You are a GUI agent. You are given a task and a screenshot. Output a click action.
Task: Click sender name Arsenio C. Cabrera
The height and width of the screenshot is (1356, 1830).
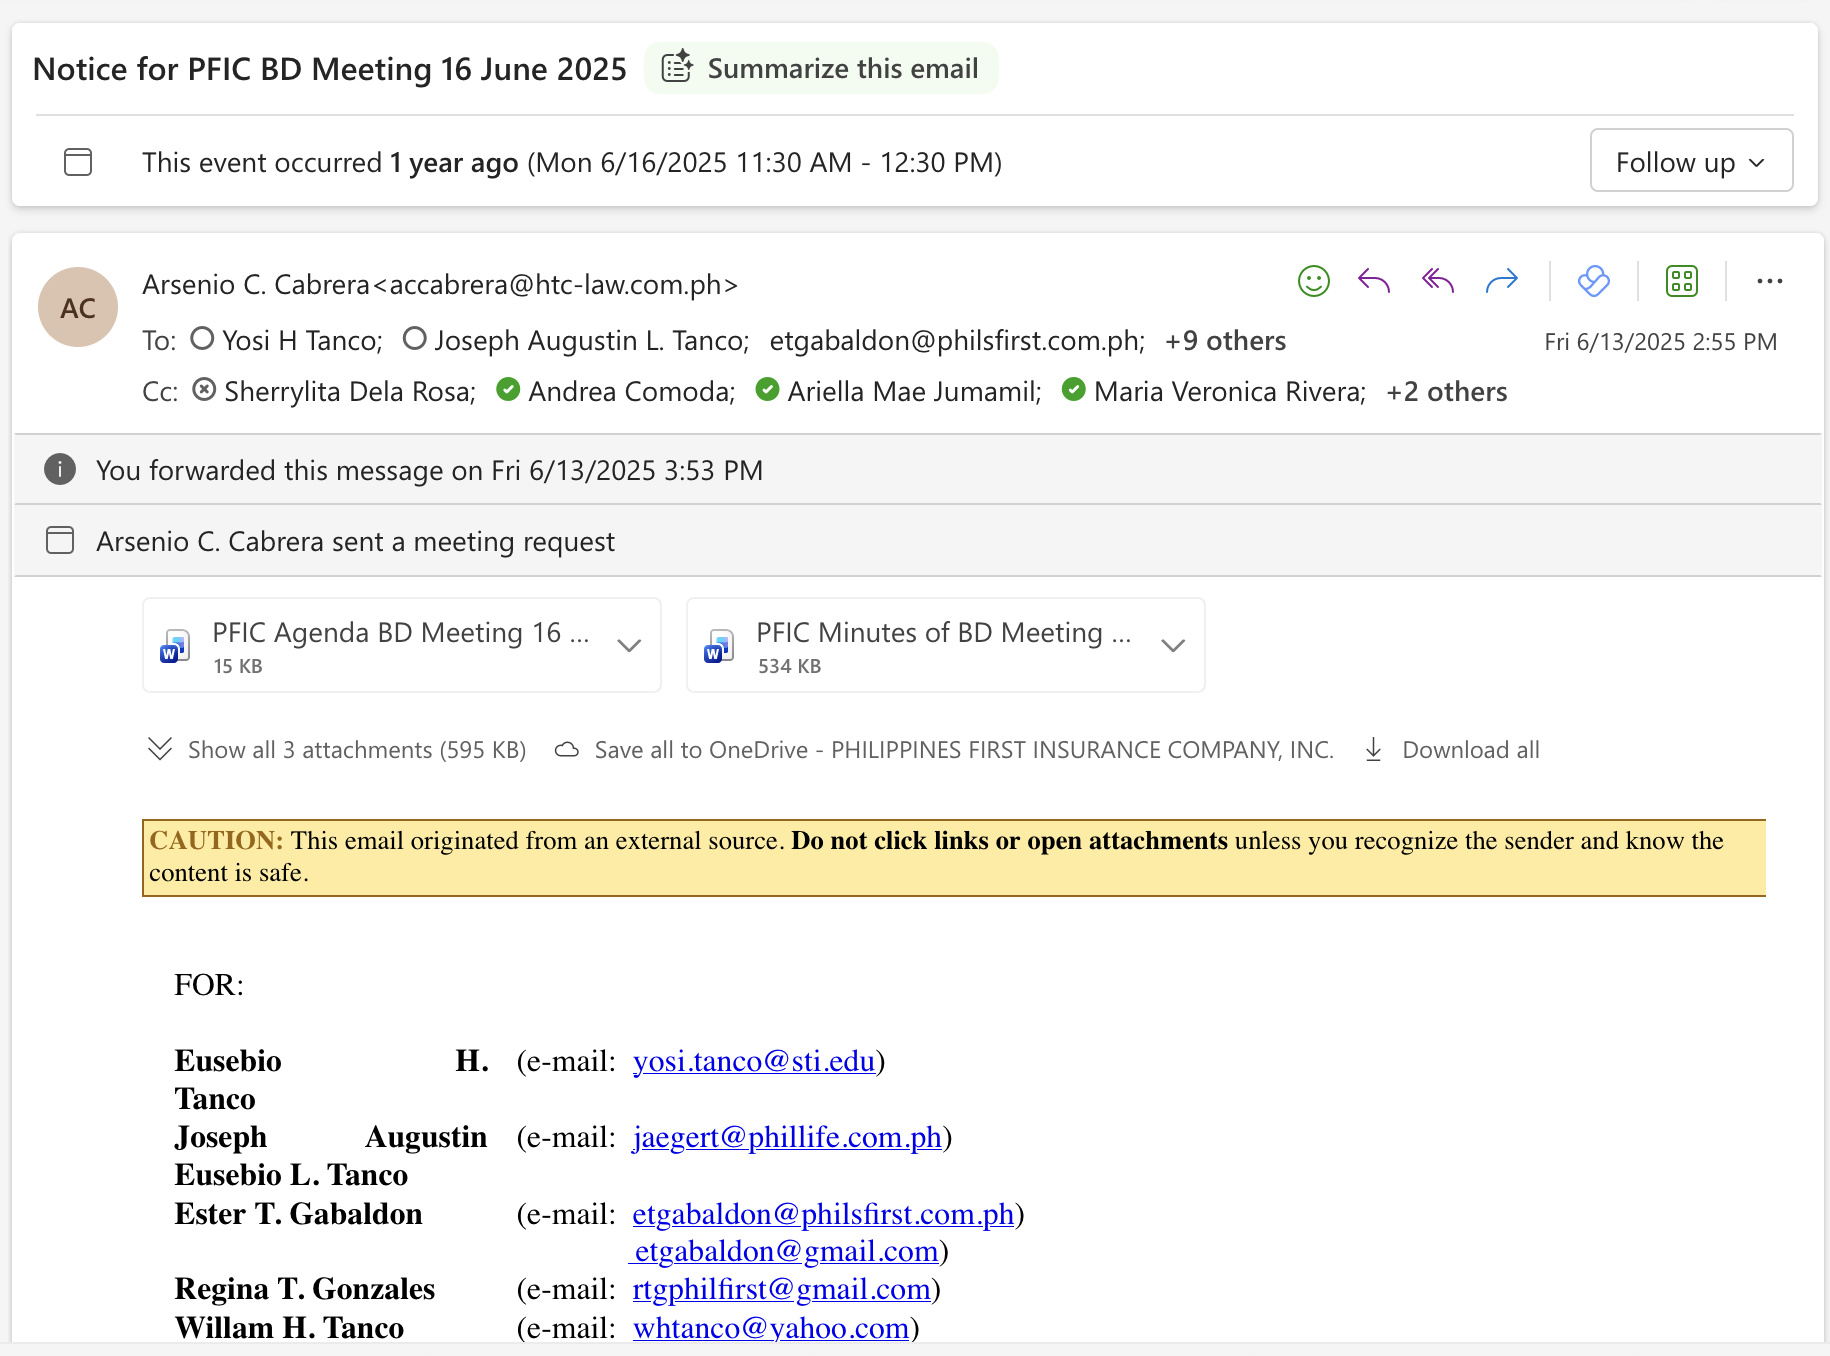pyautogui.click(x=256, y=285)
